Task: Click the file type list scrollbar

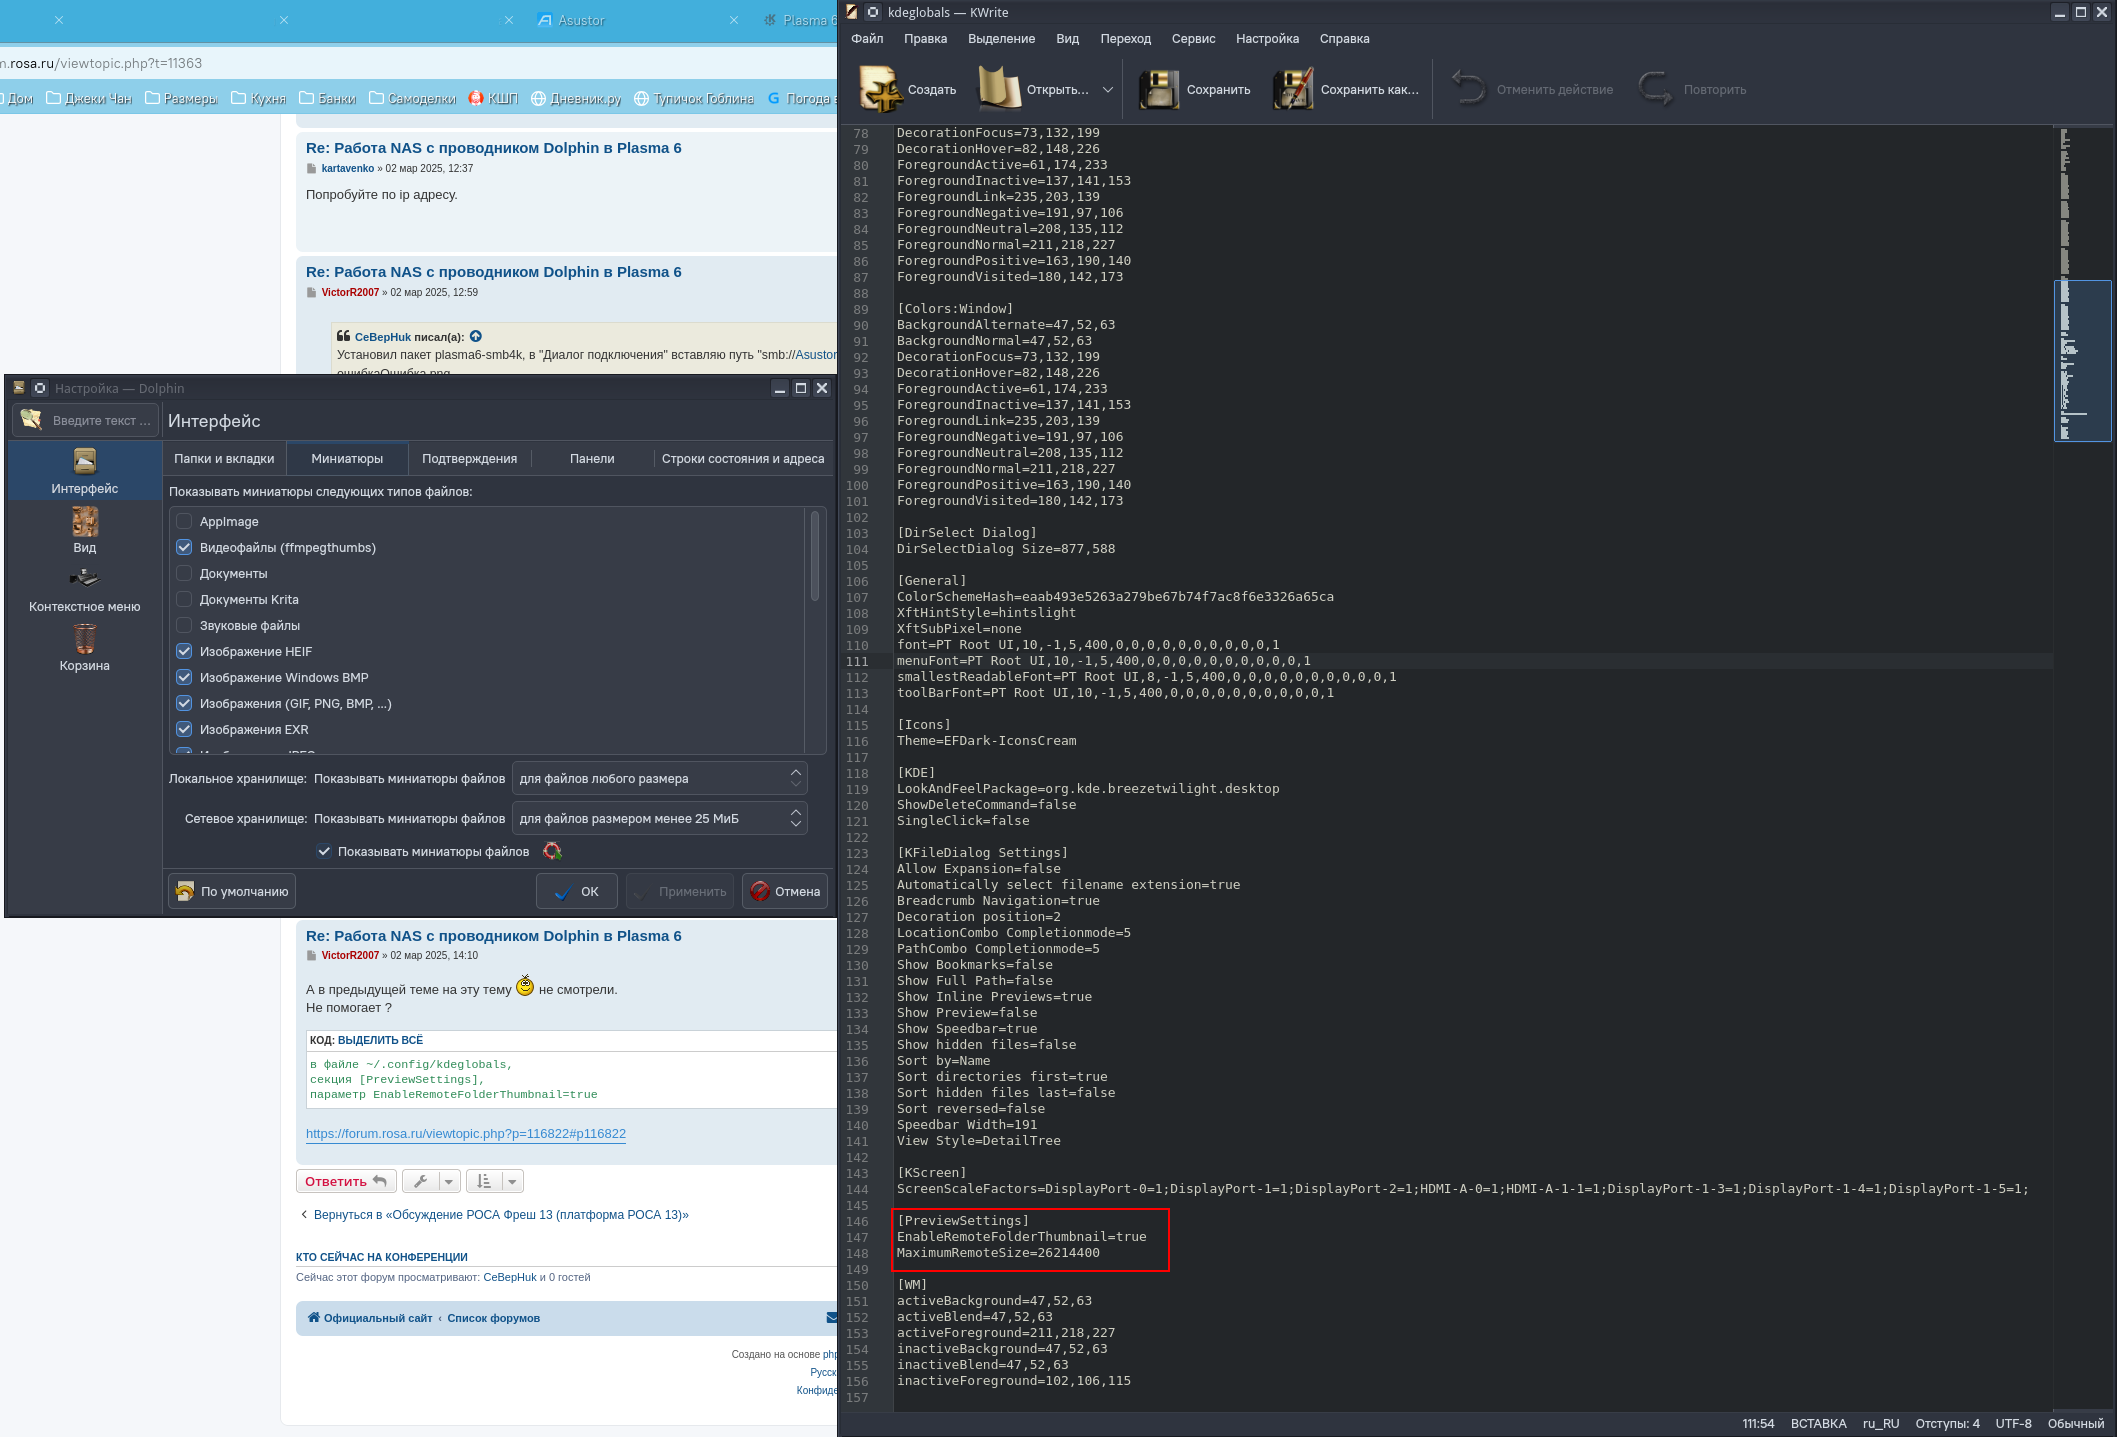Action: coord(815,555)
